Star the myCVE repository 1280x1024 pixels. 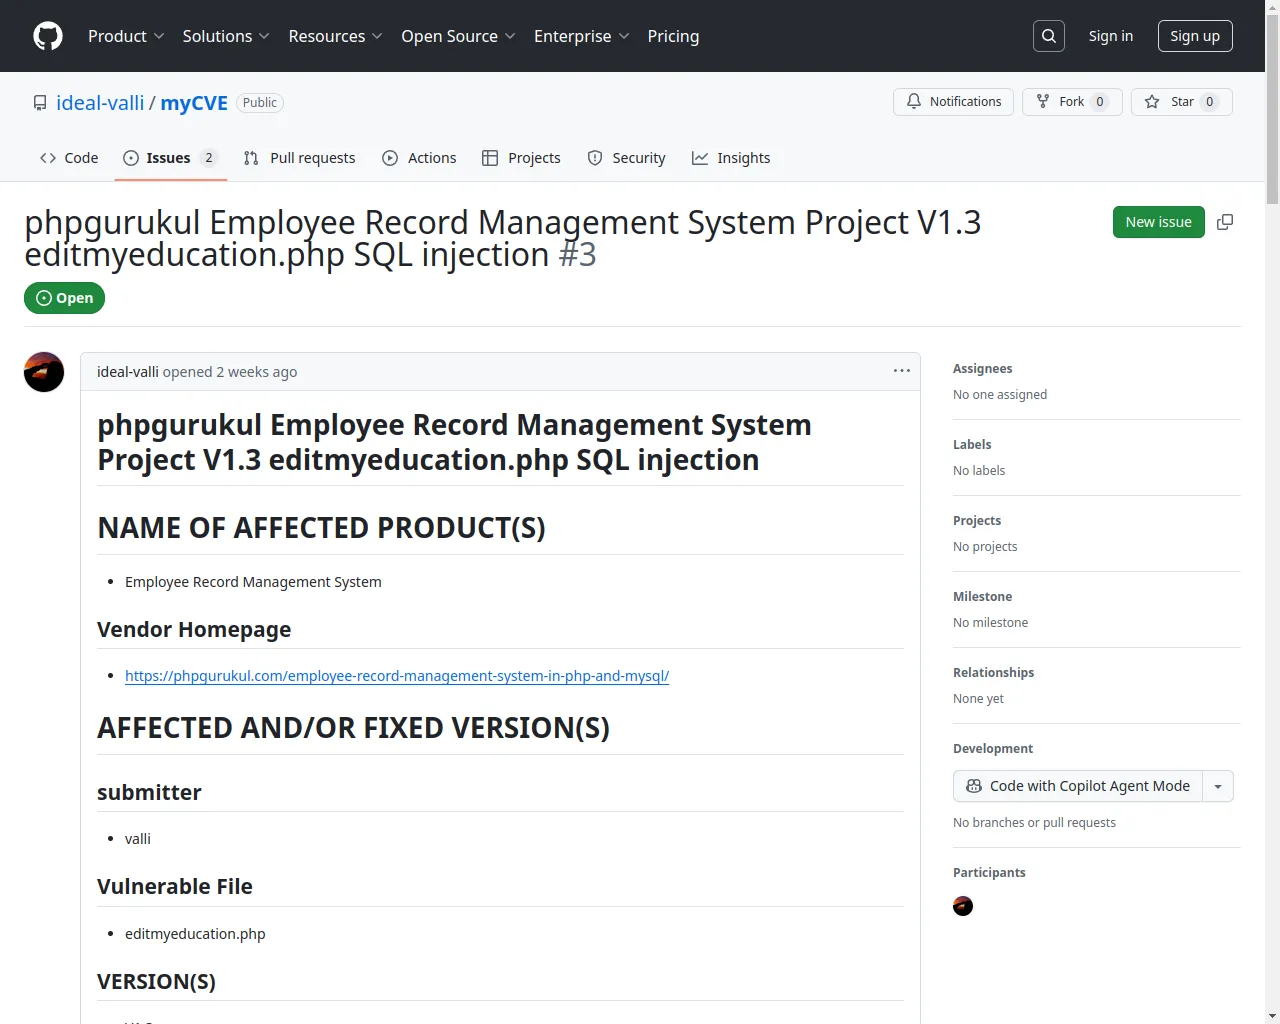coord(1182,102)
